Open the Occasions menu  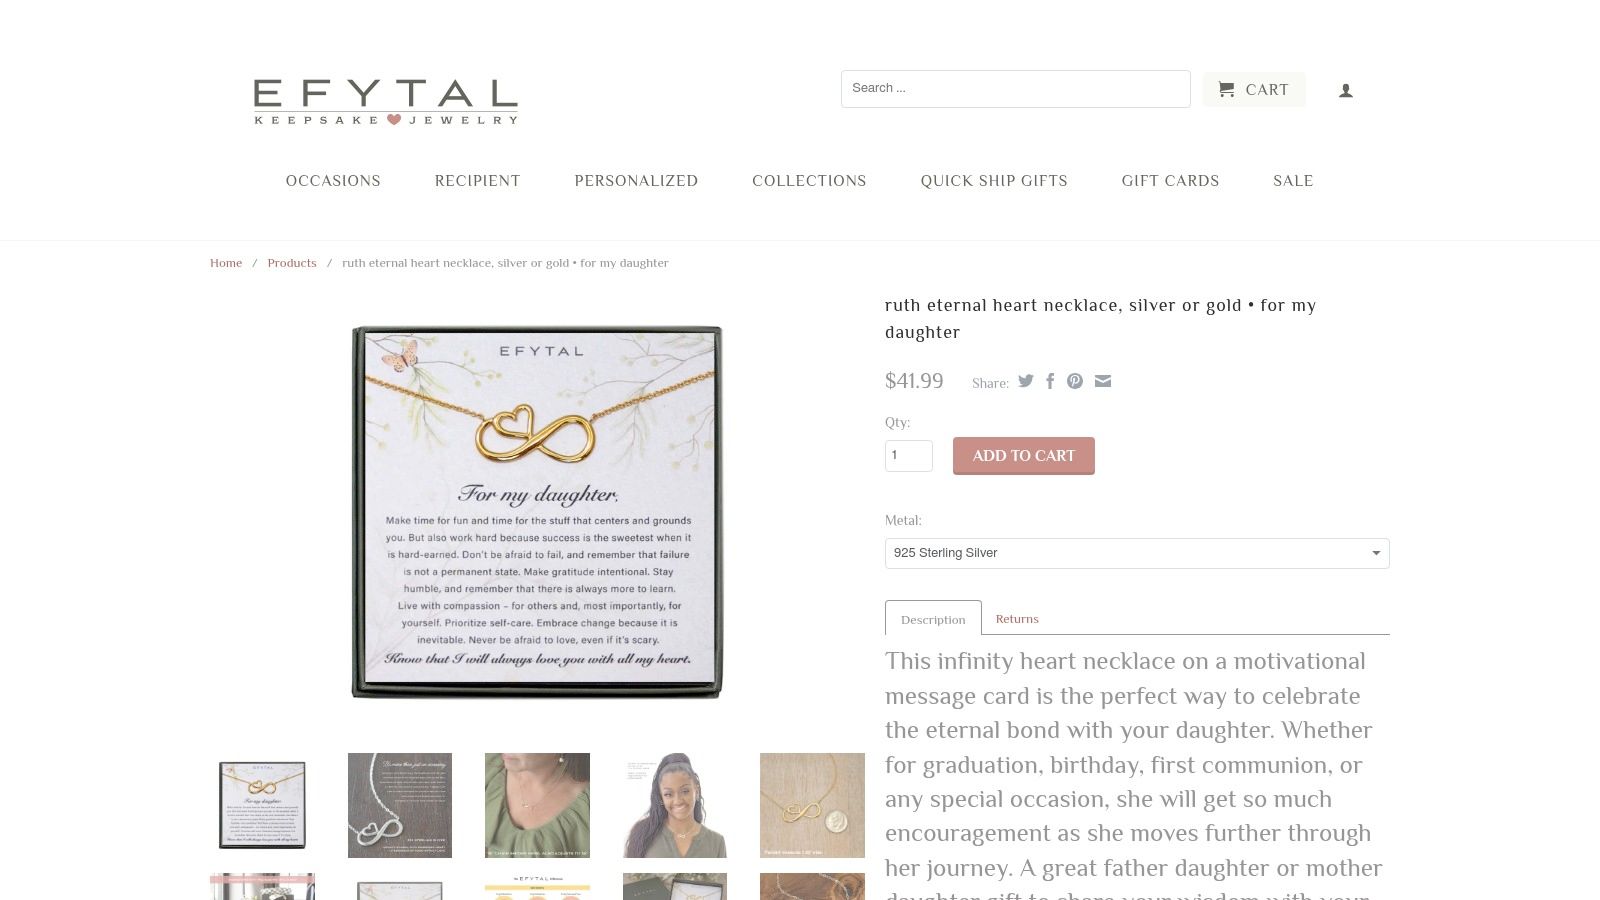333,181
